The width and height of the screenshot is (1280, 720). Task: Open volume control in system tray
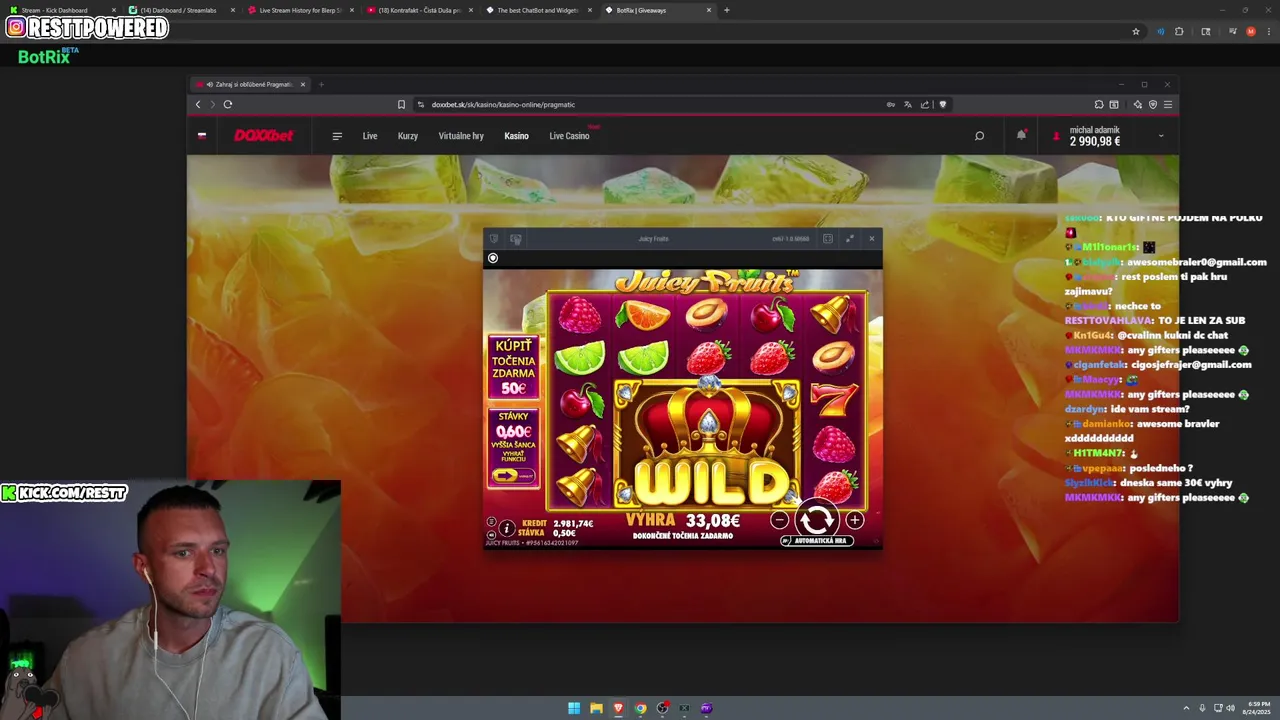point(1230,708)
